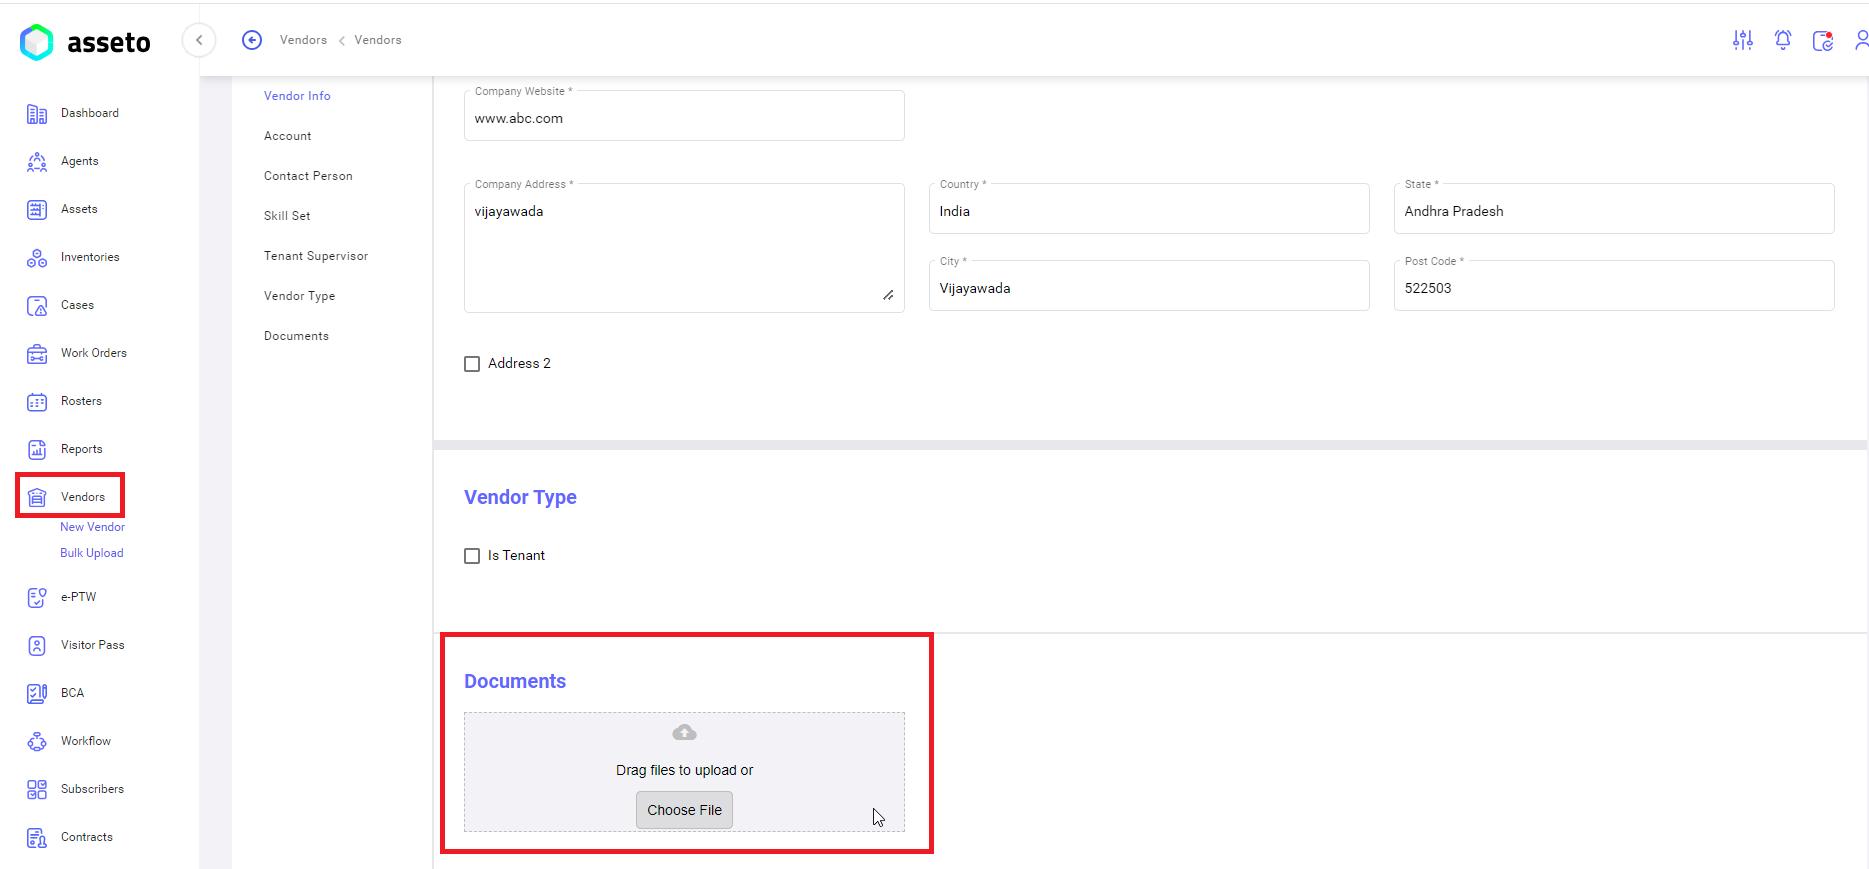
Task: Click the Choose File button
Action: pyautogui.click(x=684, y=810)
